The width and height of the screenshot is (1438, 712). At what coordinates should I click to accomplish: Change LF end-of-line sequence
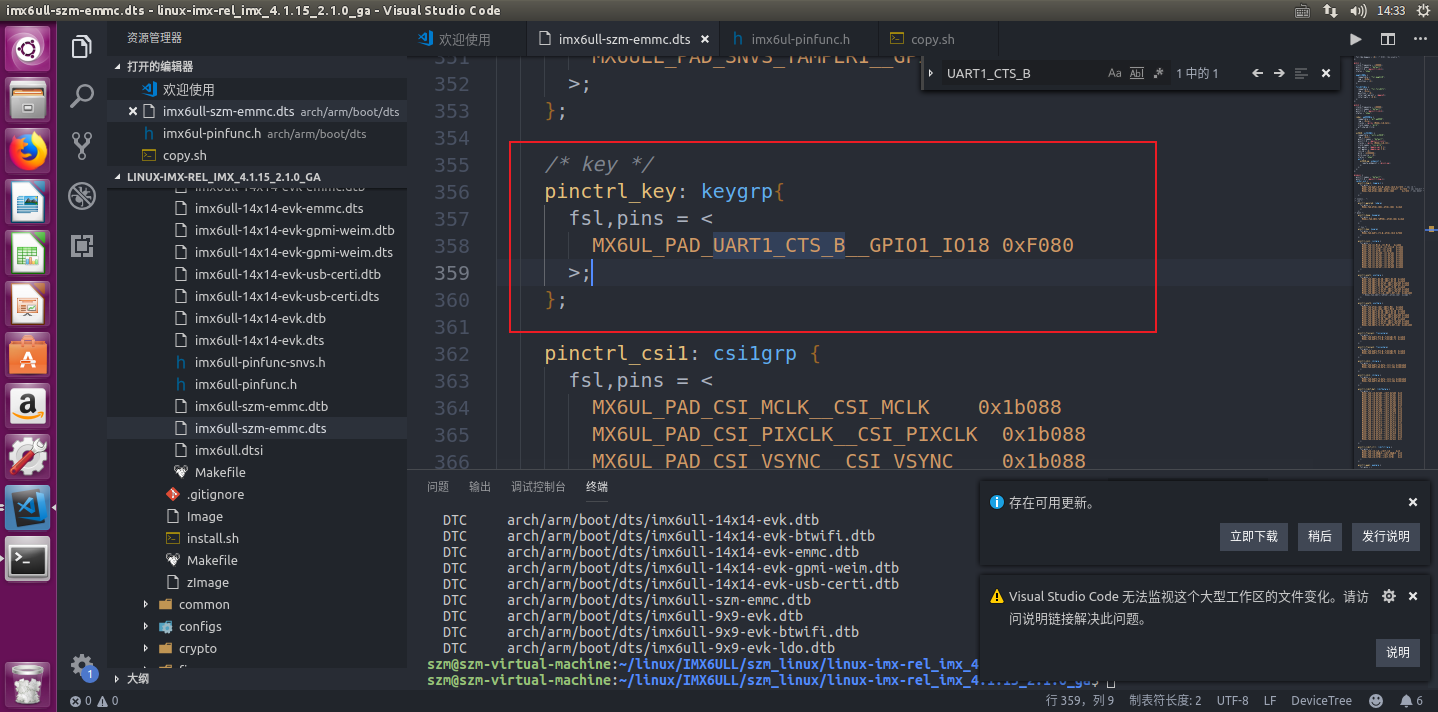tap(1269, 701)
